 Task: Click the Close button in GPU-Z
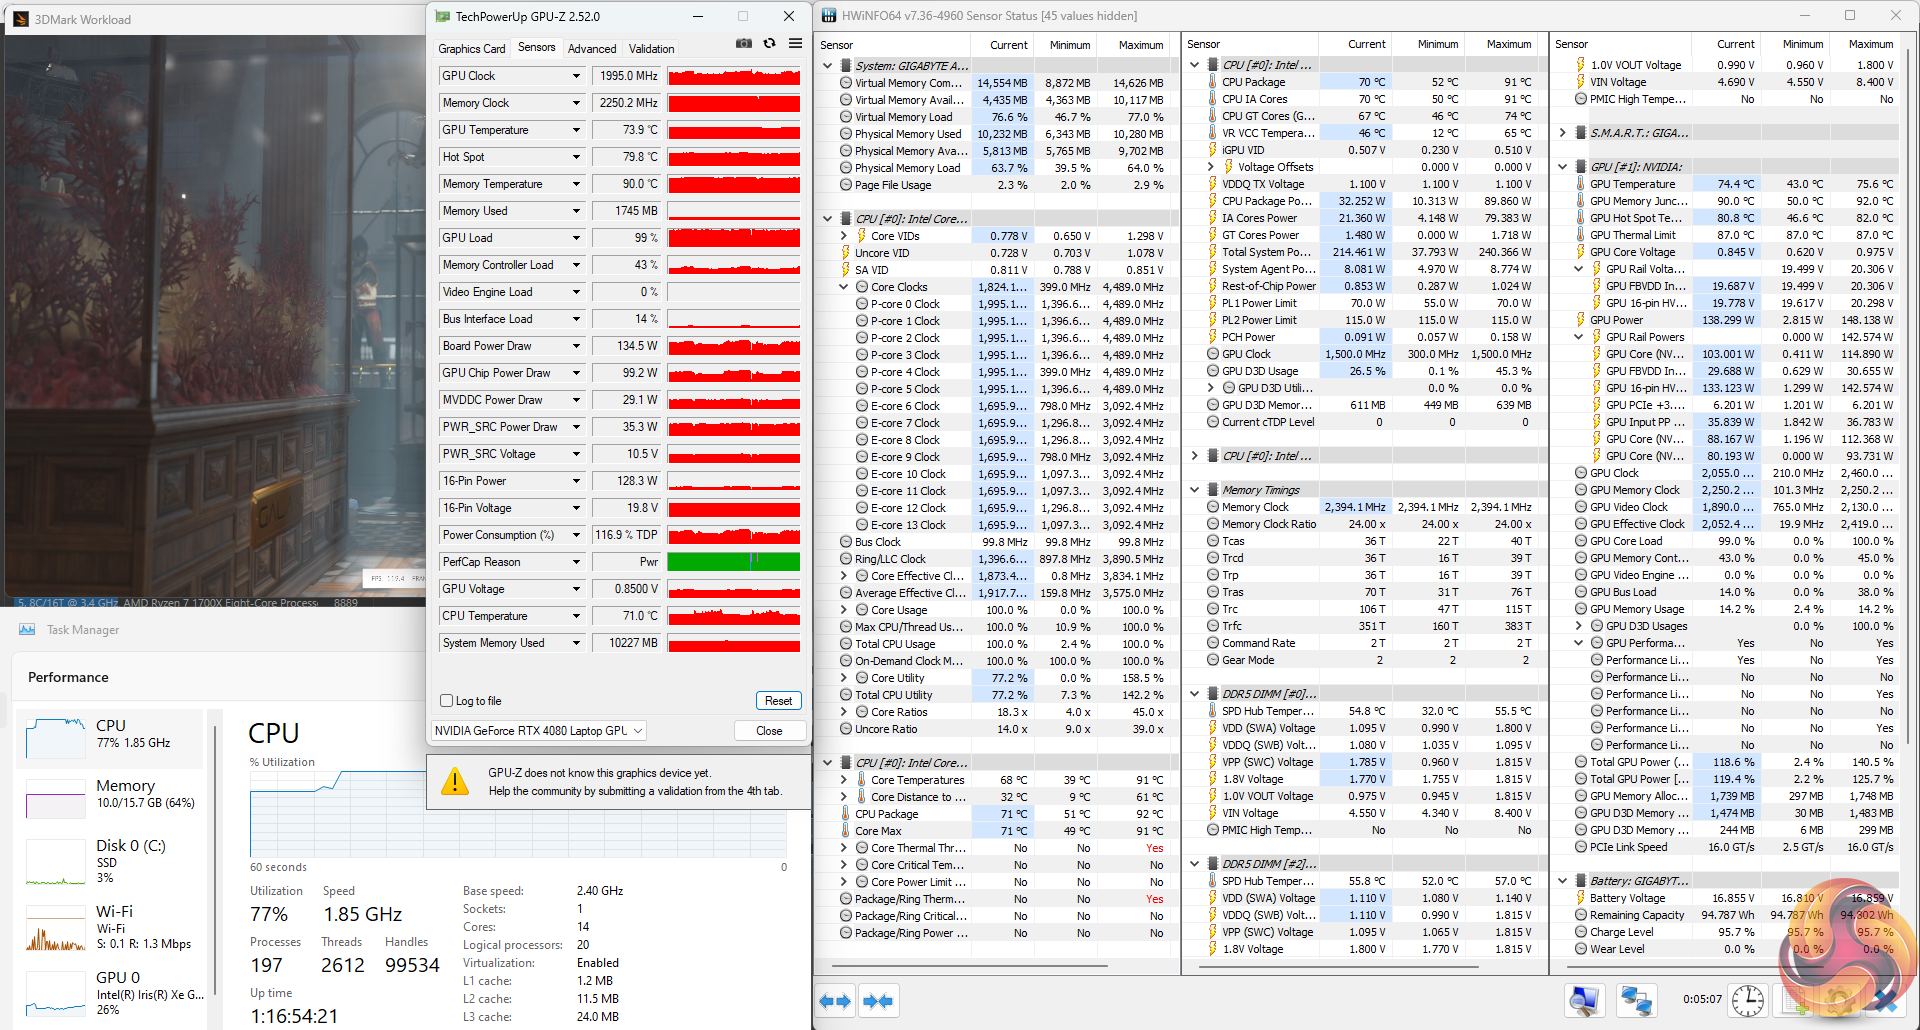pyautogui.click(x=769, y=731)
